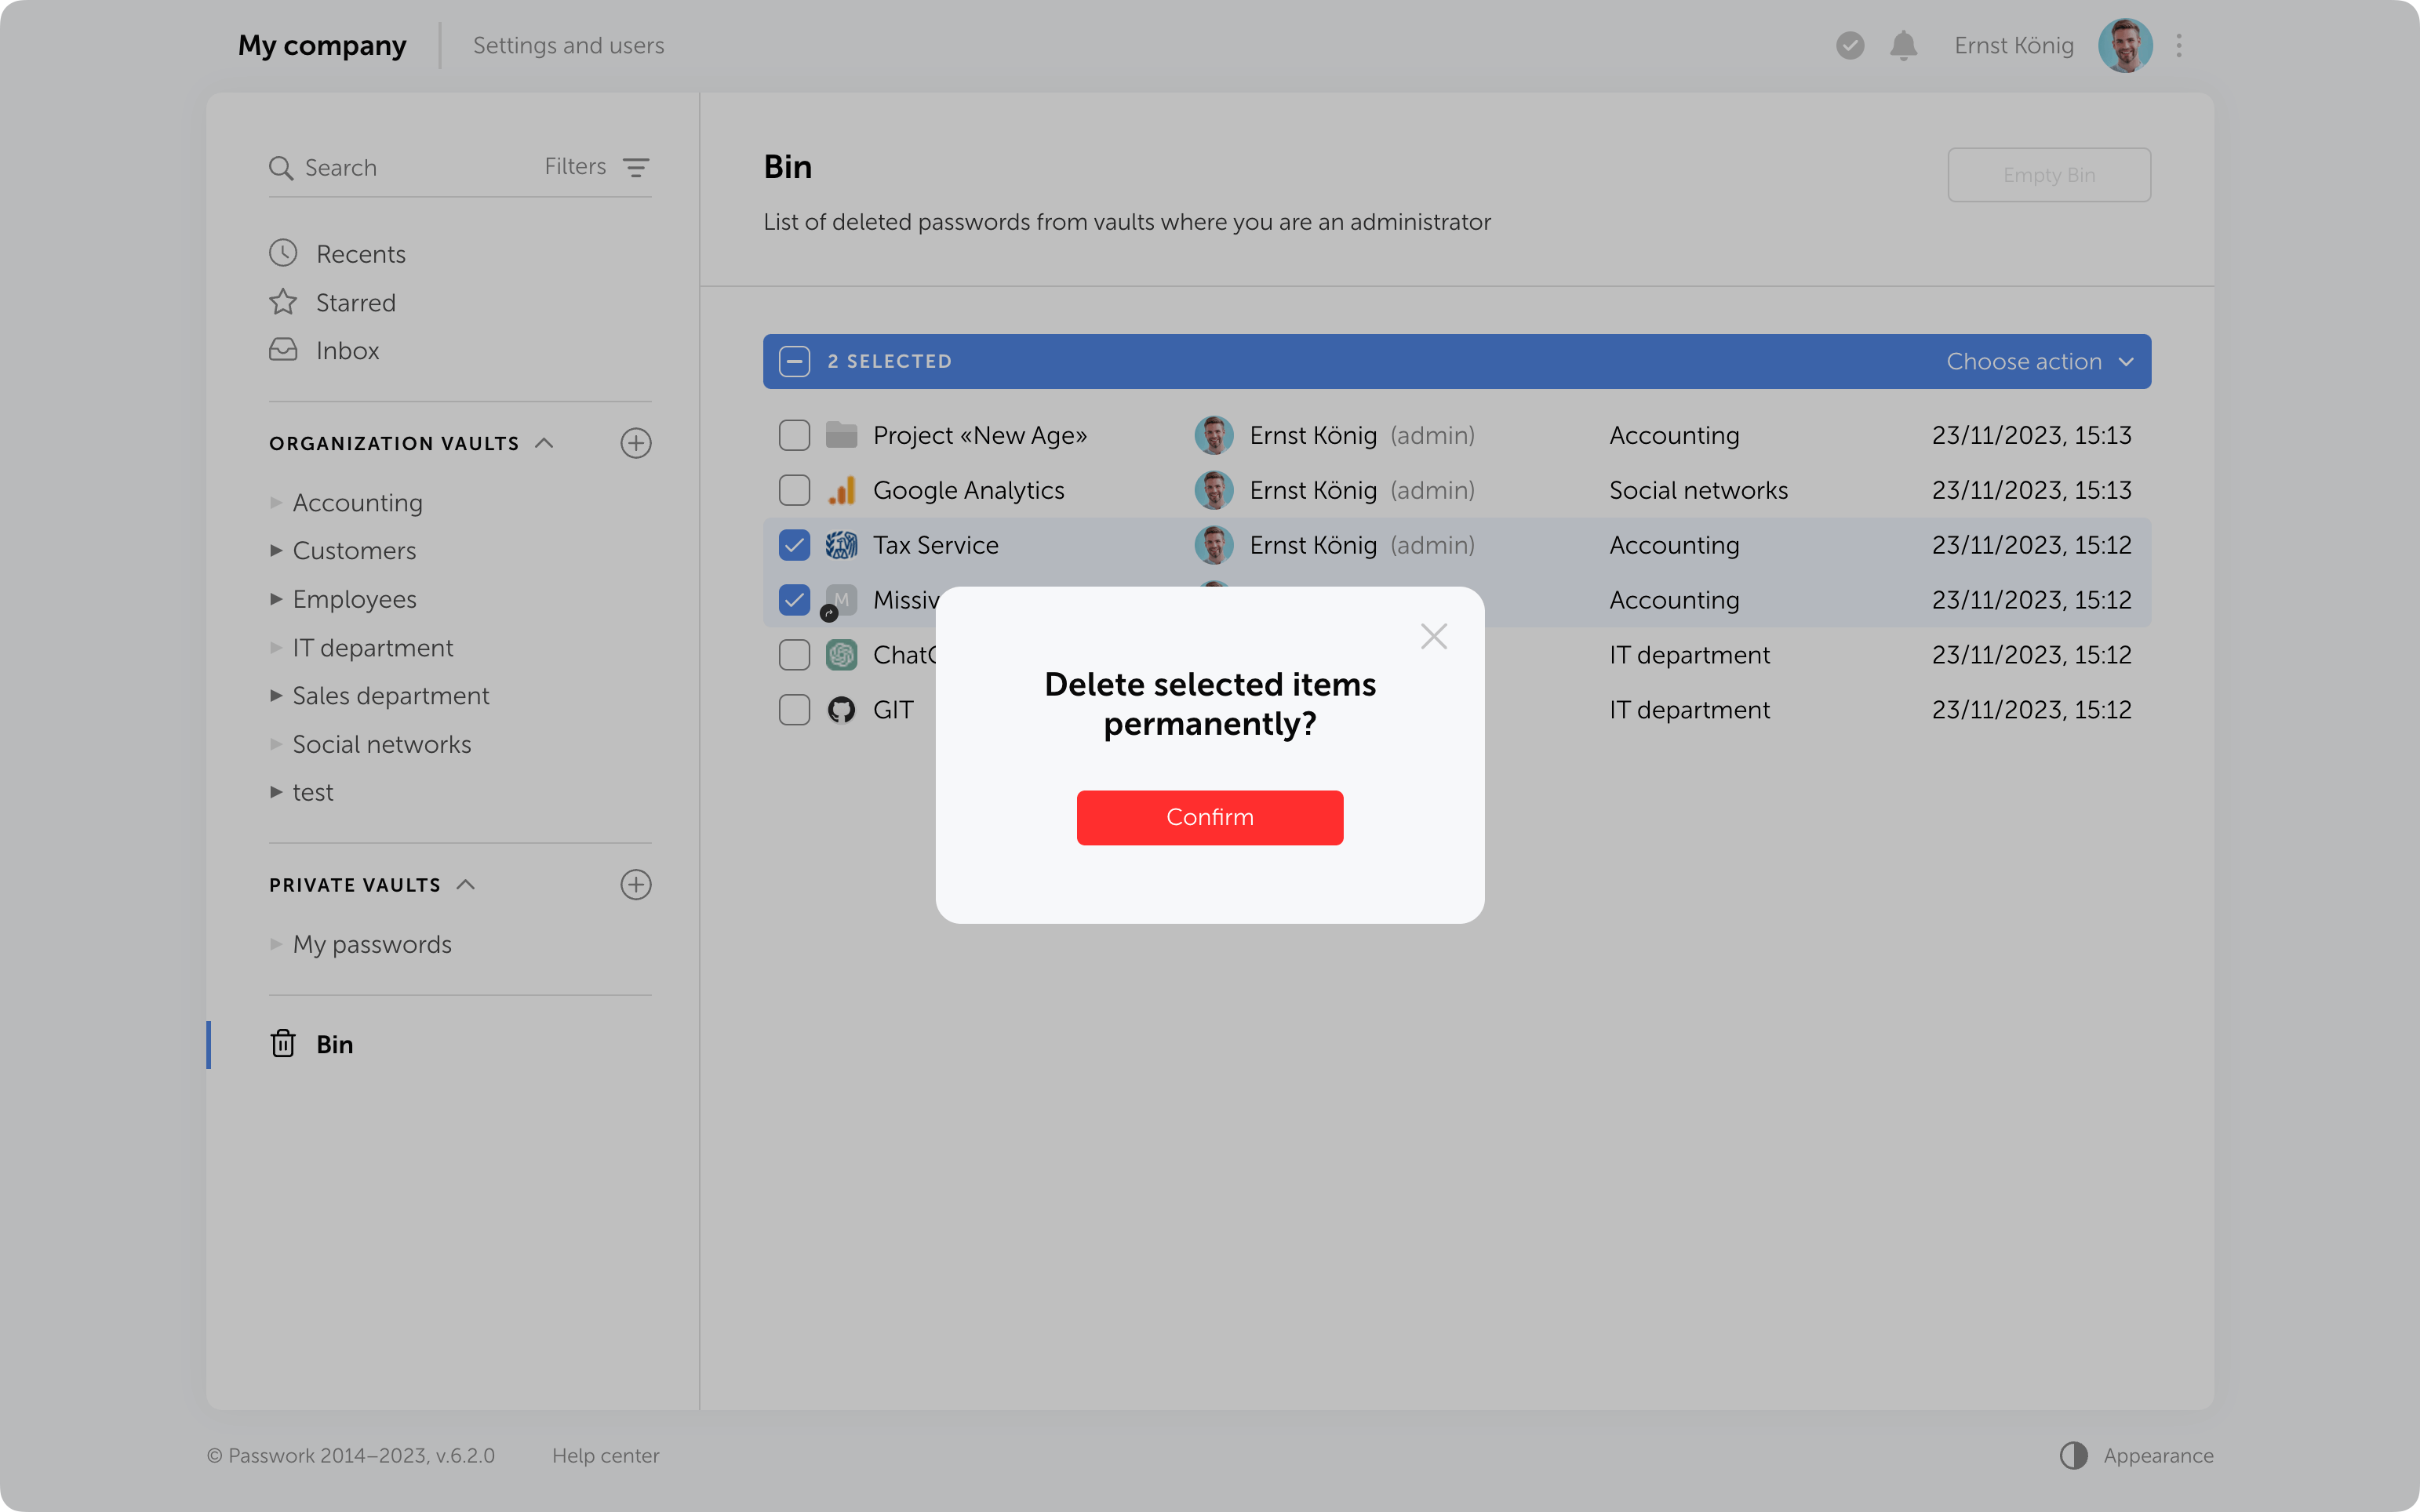This screenshot has height=1512, width=2420.
Task: Add a new organization vault with plus icon
Action: 636,443
